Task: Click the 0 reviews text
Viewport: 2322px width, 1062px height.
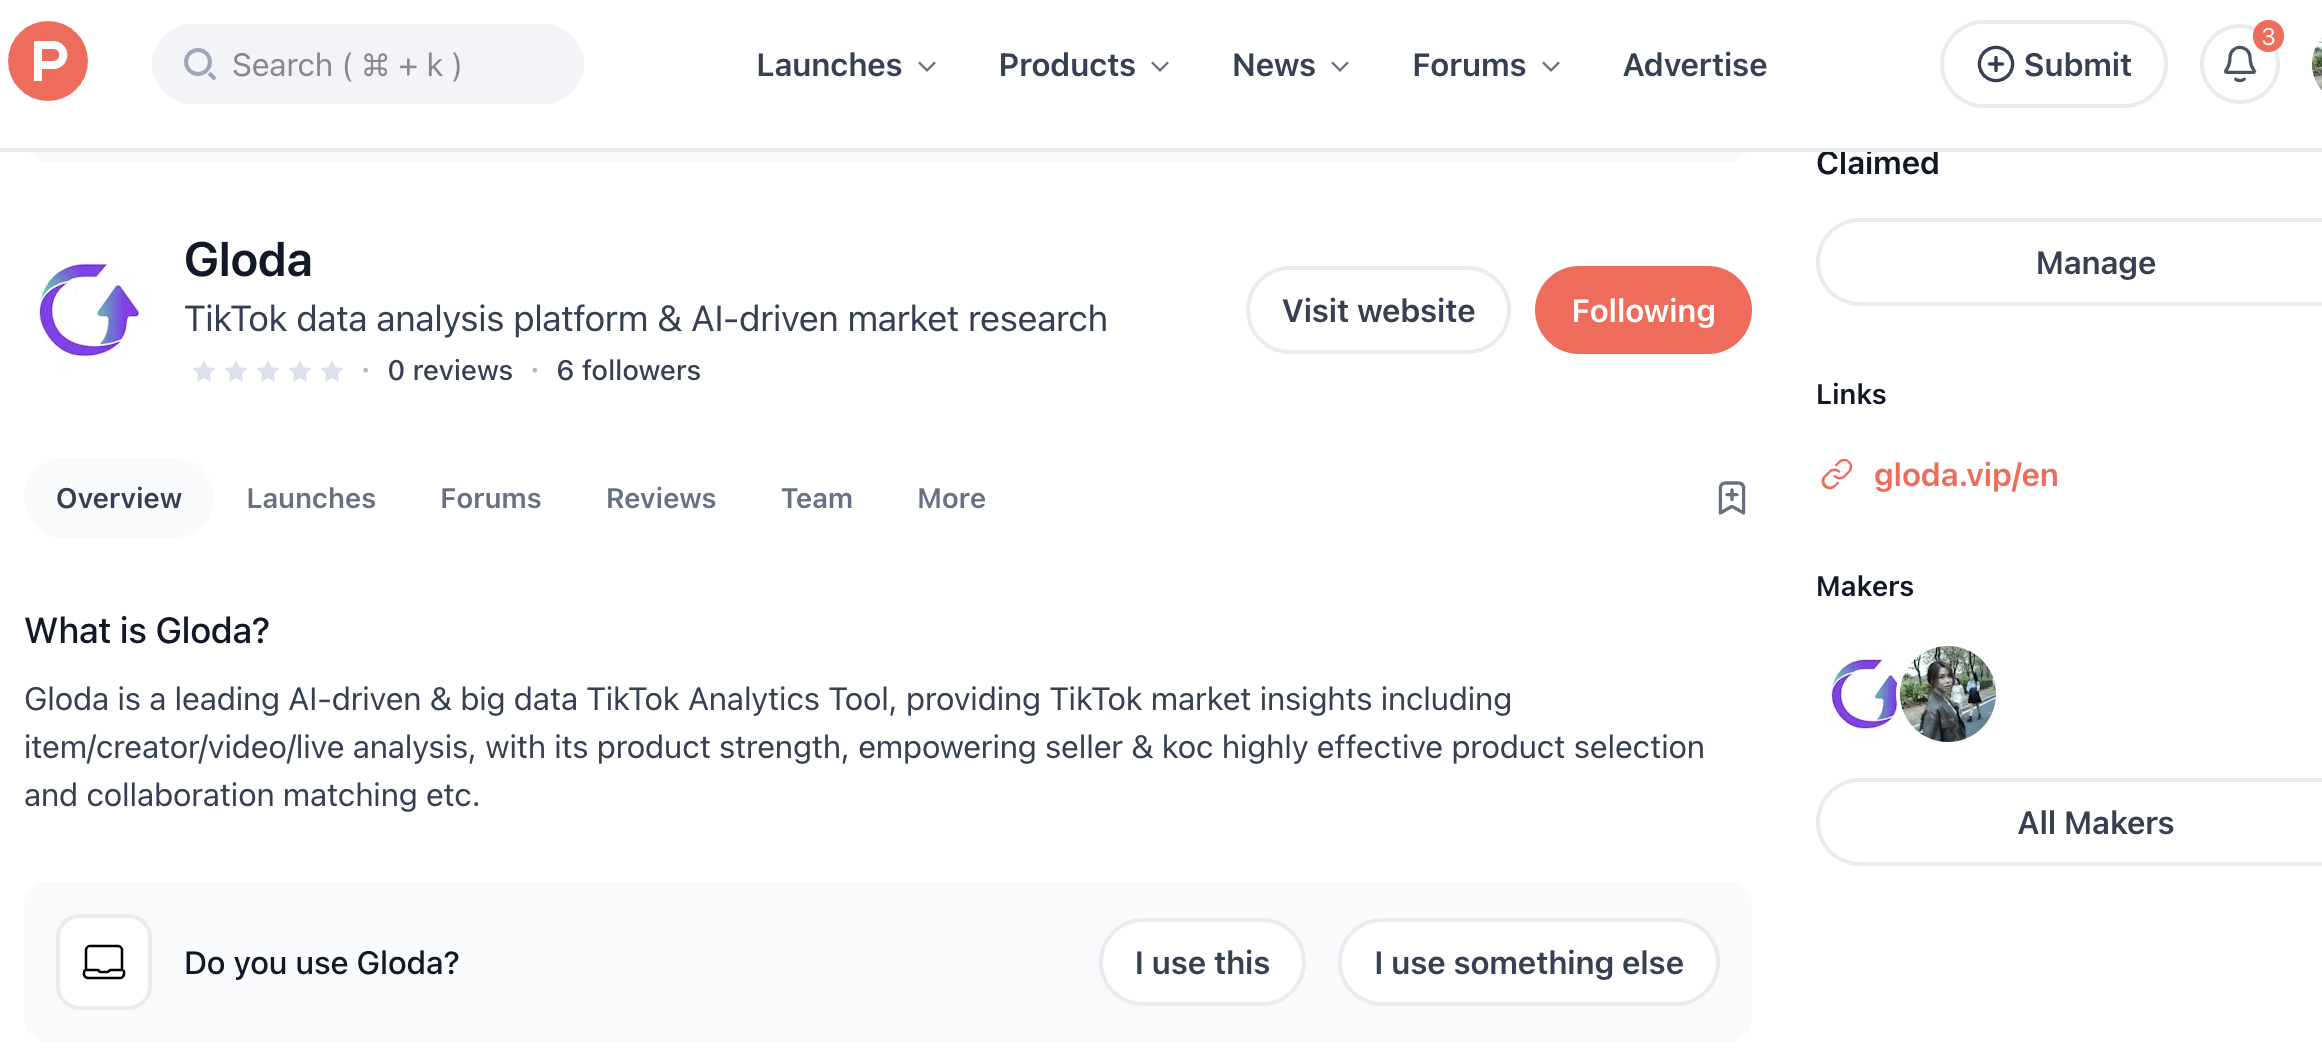Action: point(450,371)
